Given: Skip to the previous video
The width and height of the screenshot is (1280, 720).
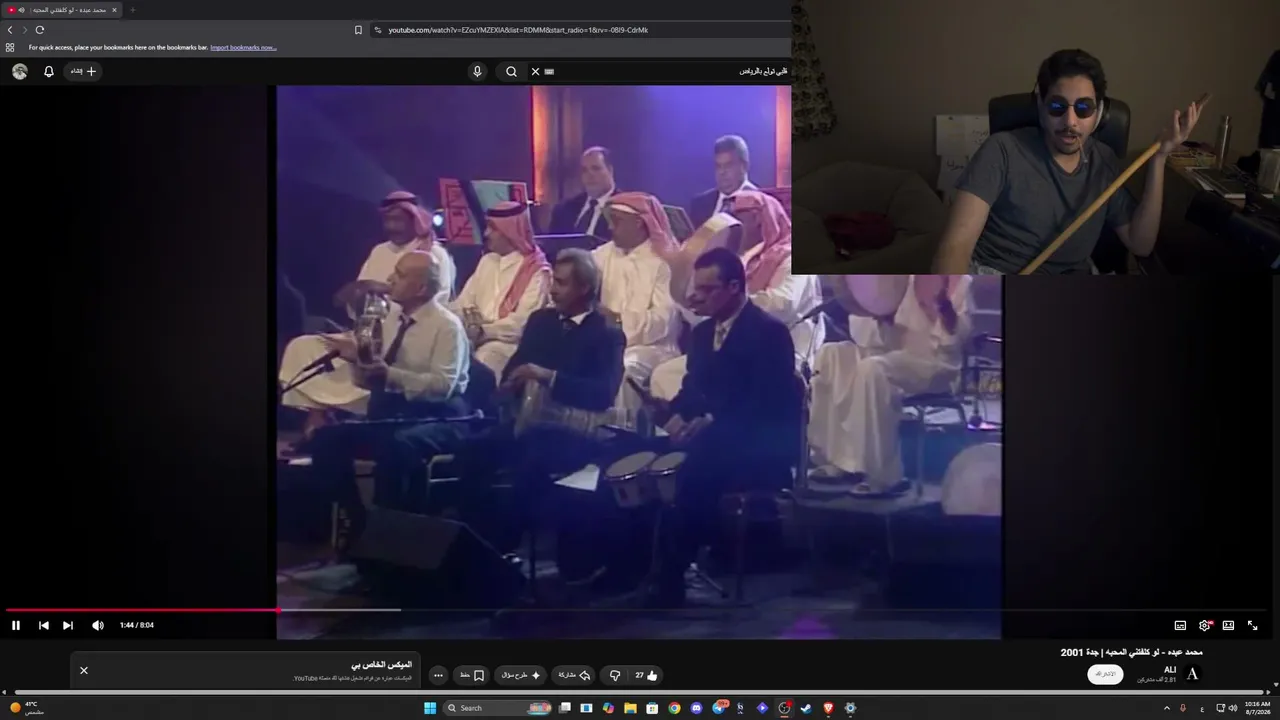Looking at the screenshot, I should tap(43, 625).
